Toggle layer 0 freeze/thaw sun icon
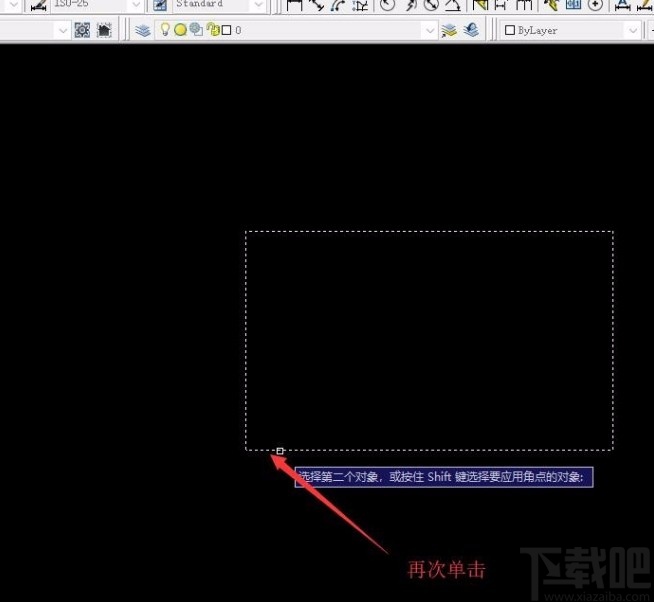The width and height of the screenshot is (654, 602). click(181, 30)
